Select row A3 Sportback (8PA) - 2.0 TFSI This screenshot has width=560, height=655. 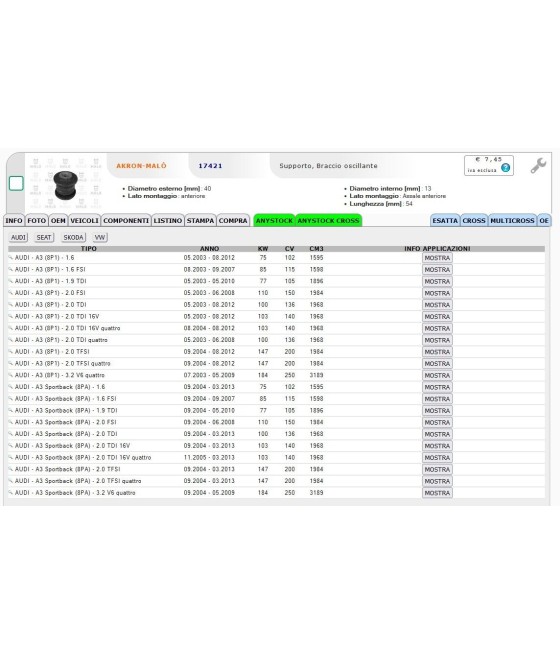point(276,469)
